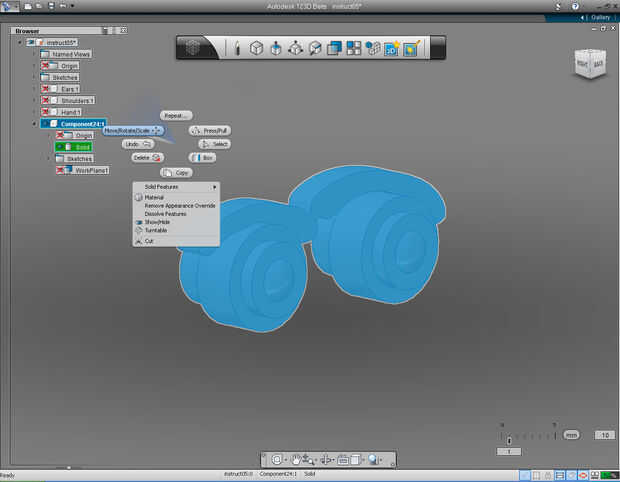The height and width of the screenshot is (482, 620).
Task: Toggle visibility of Solid body
Action: point(60,147)
